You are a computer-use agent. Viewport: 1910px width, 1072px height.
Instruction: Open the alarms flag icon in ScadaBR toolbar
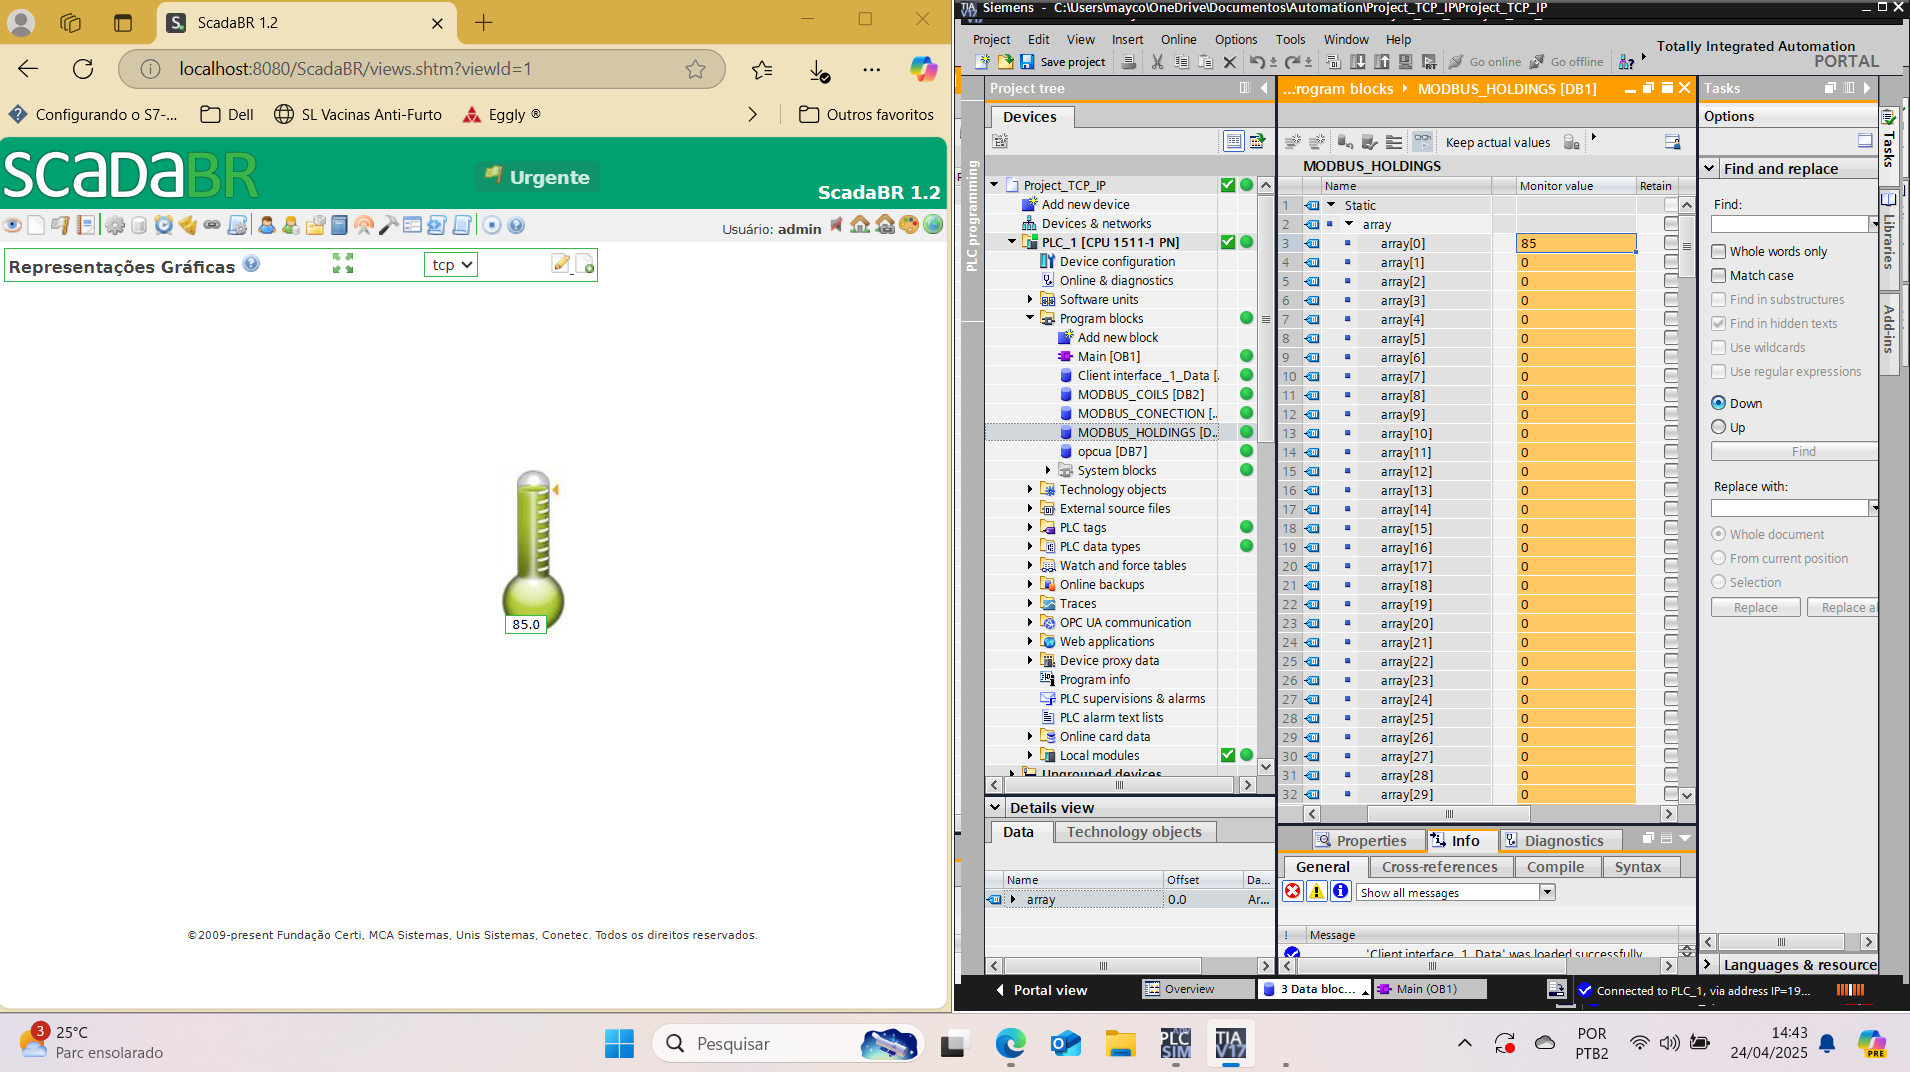(x=61, y=225)
